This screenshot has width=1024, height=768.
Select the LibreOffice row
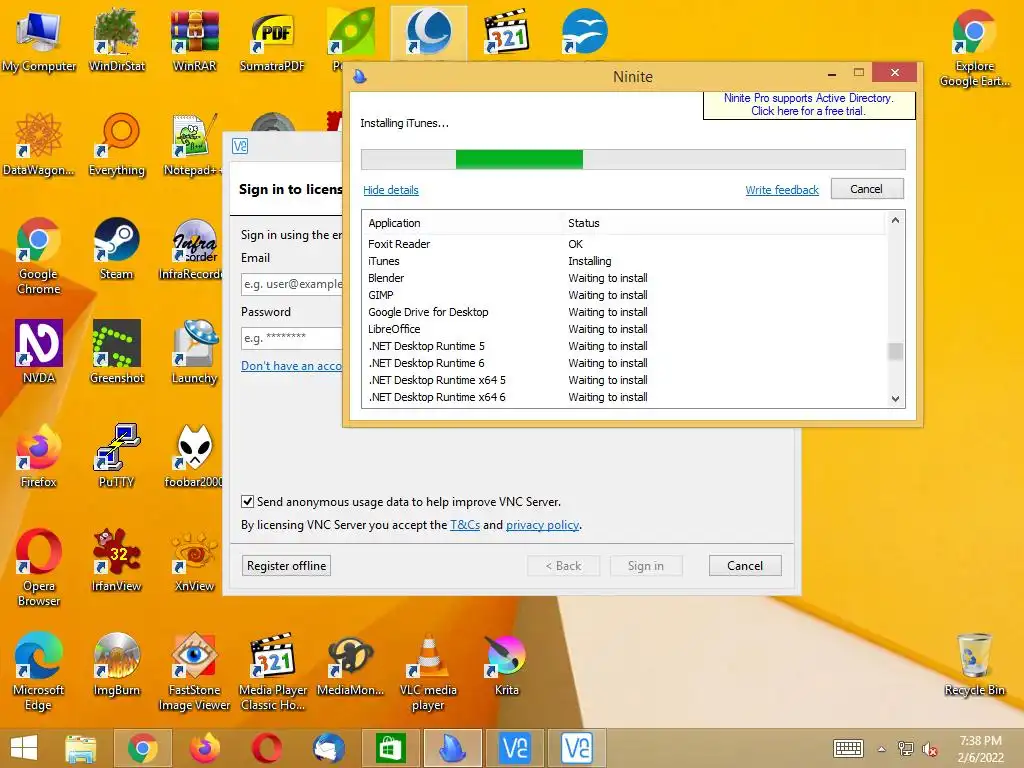pos(625,329)
